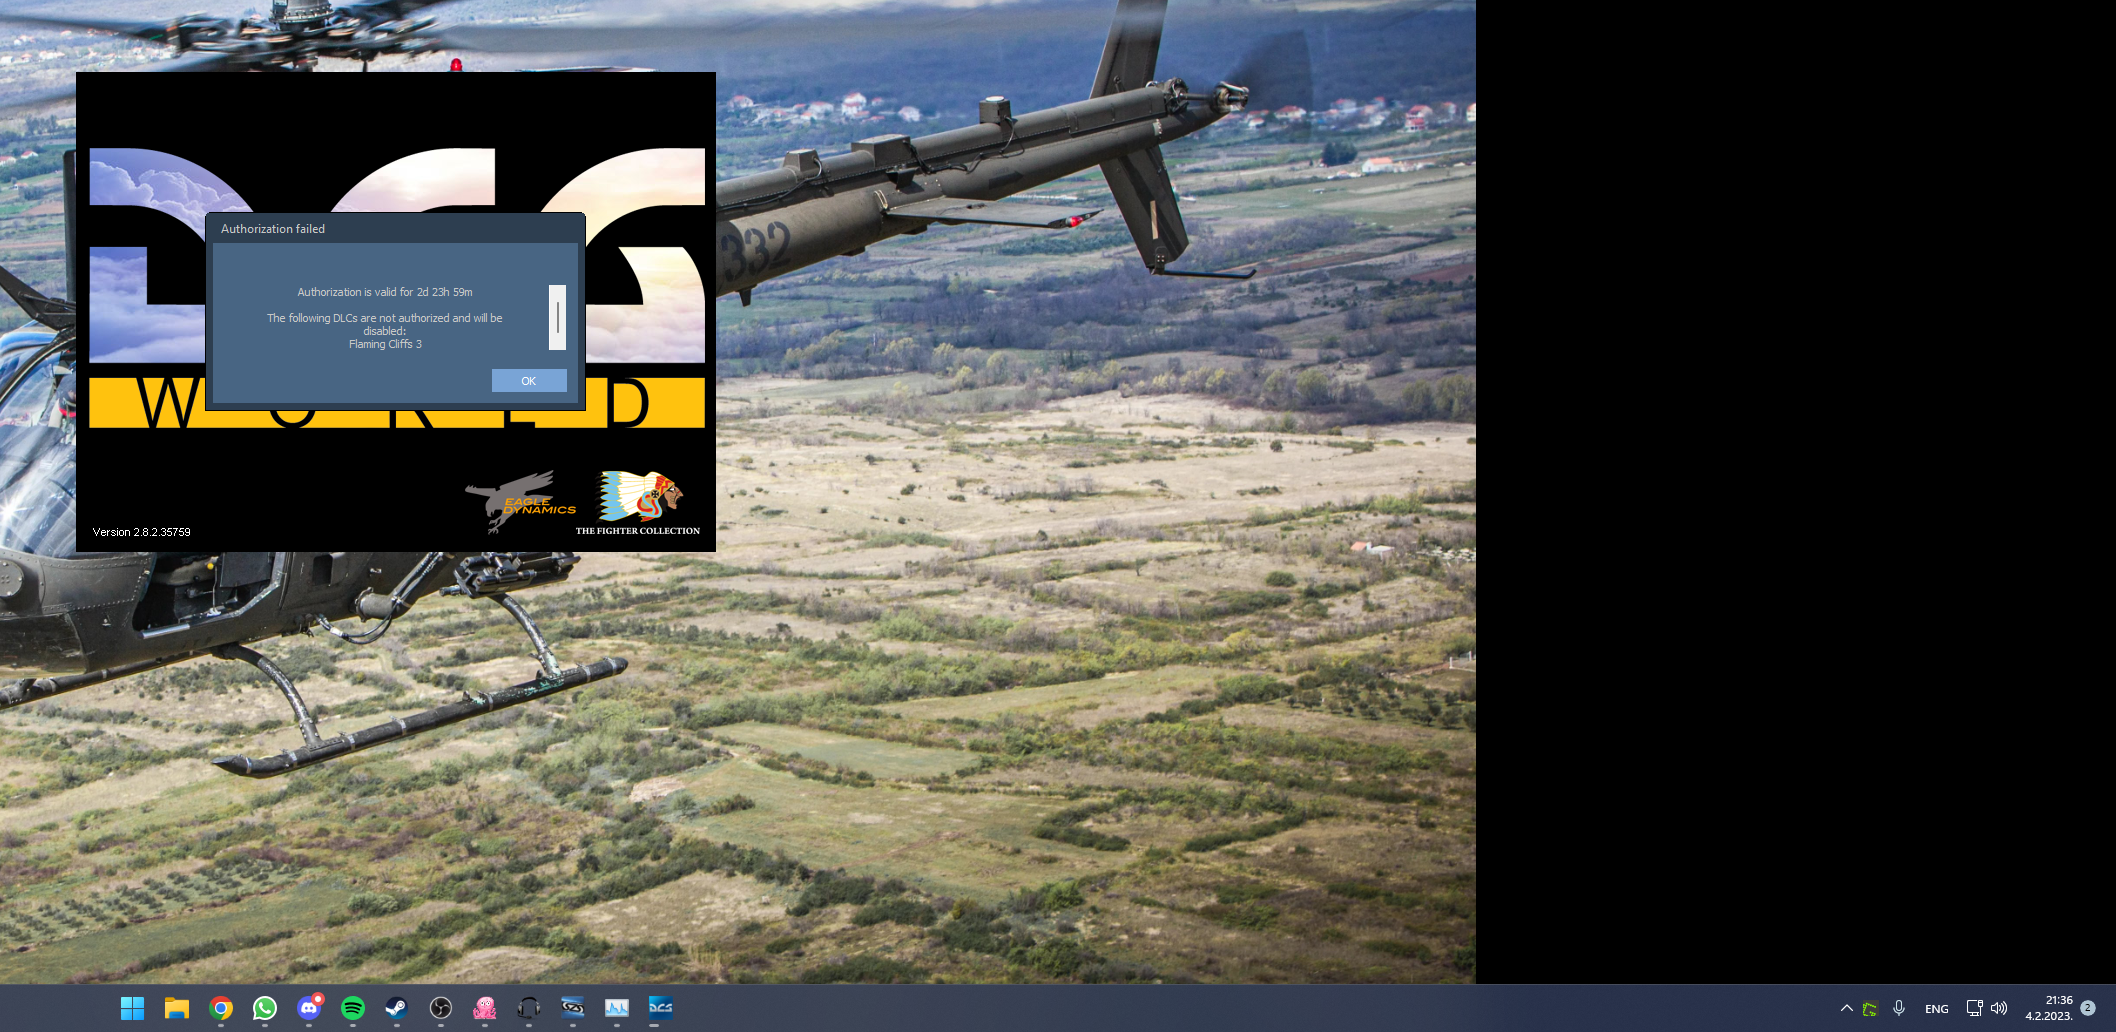Switch to Steam in the taskbar
The width and height of the screenshot is (2116, 1032).
397,1008
